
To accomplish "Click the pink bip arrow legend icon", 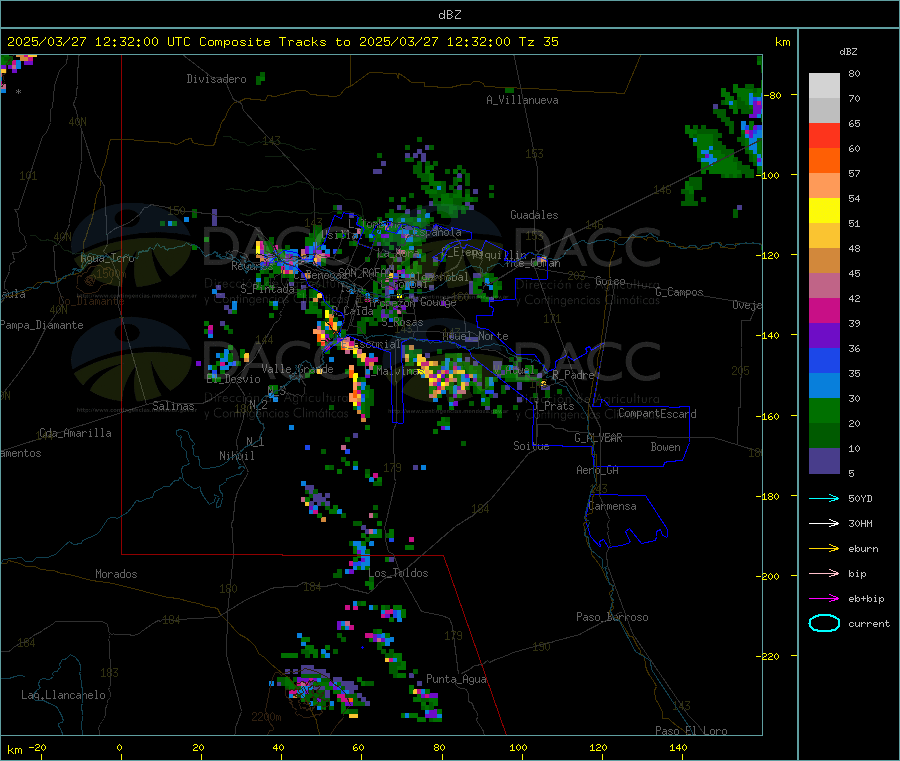I will [824, 573].
